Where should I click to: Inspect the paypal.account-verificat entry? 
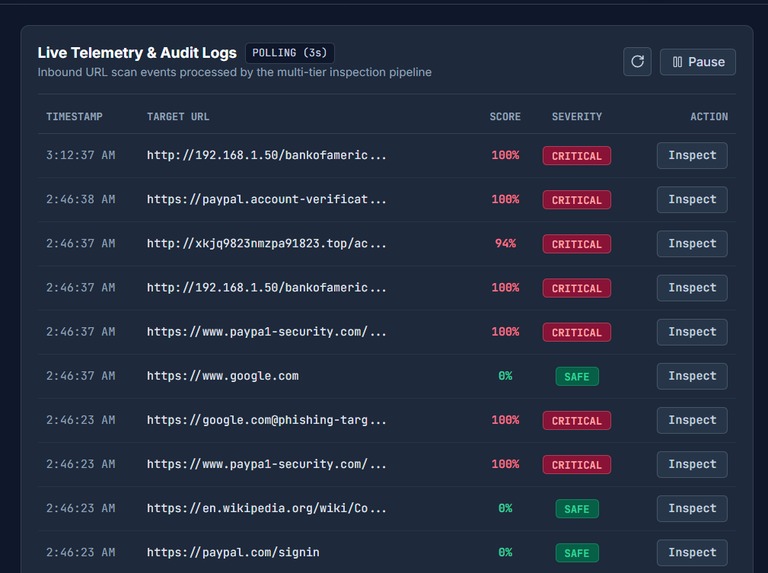692,199
